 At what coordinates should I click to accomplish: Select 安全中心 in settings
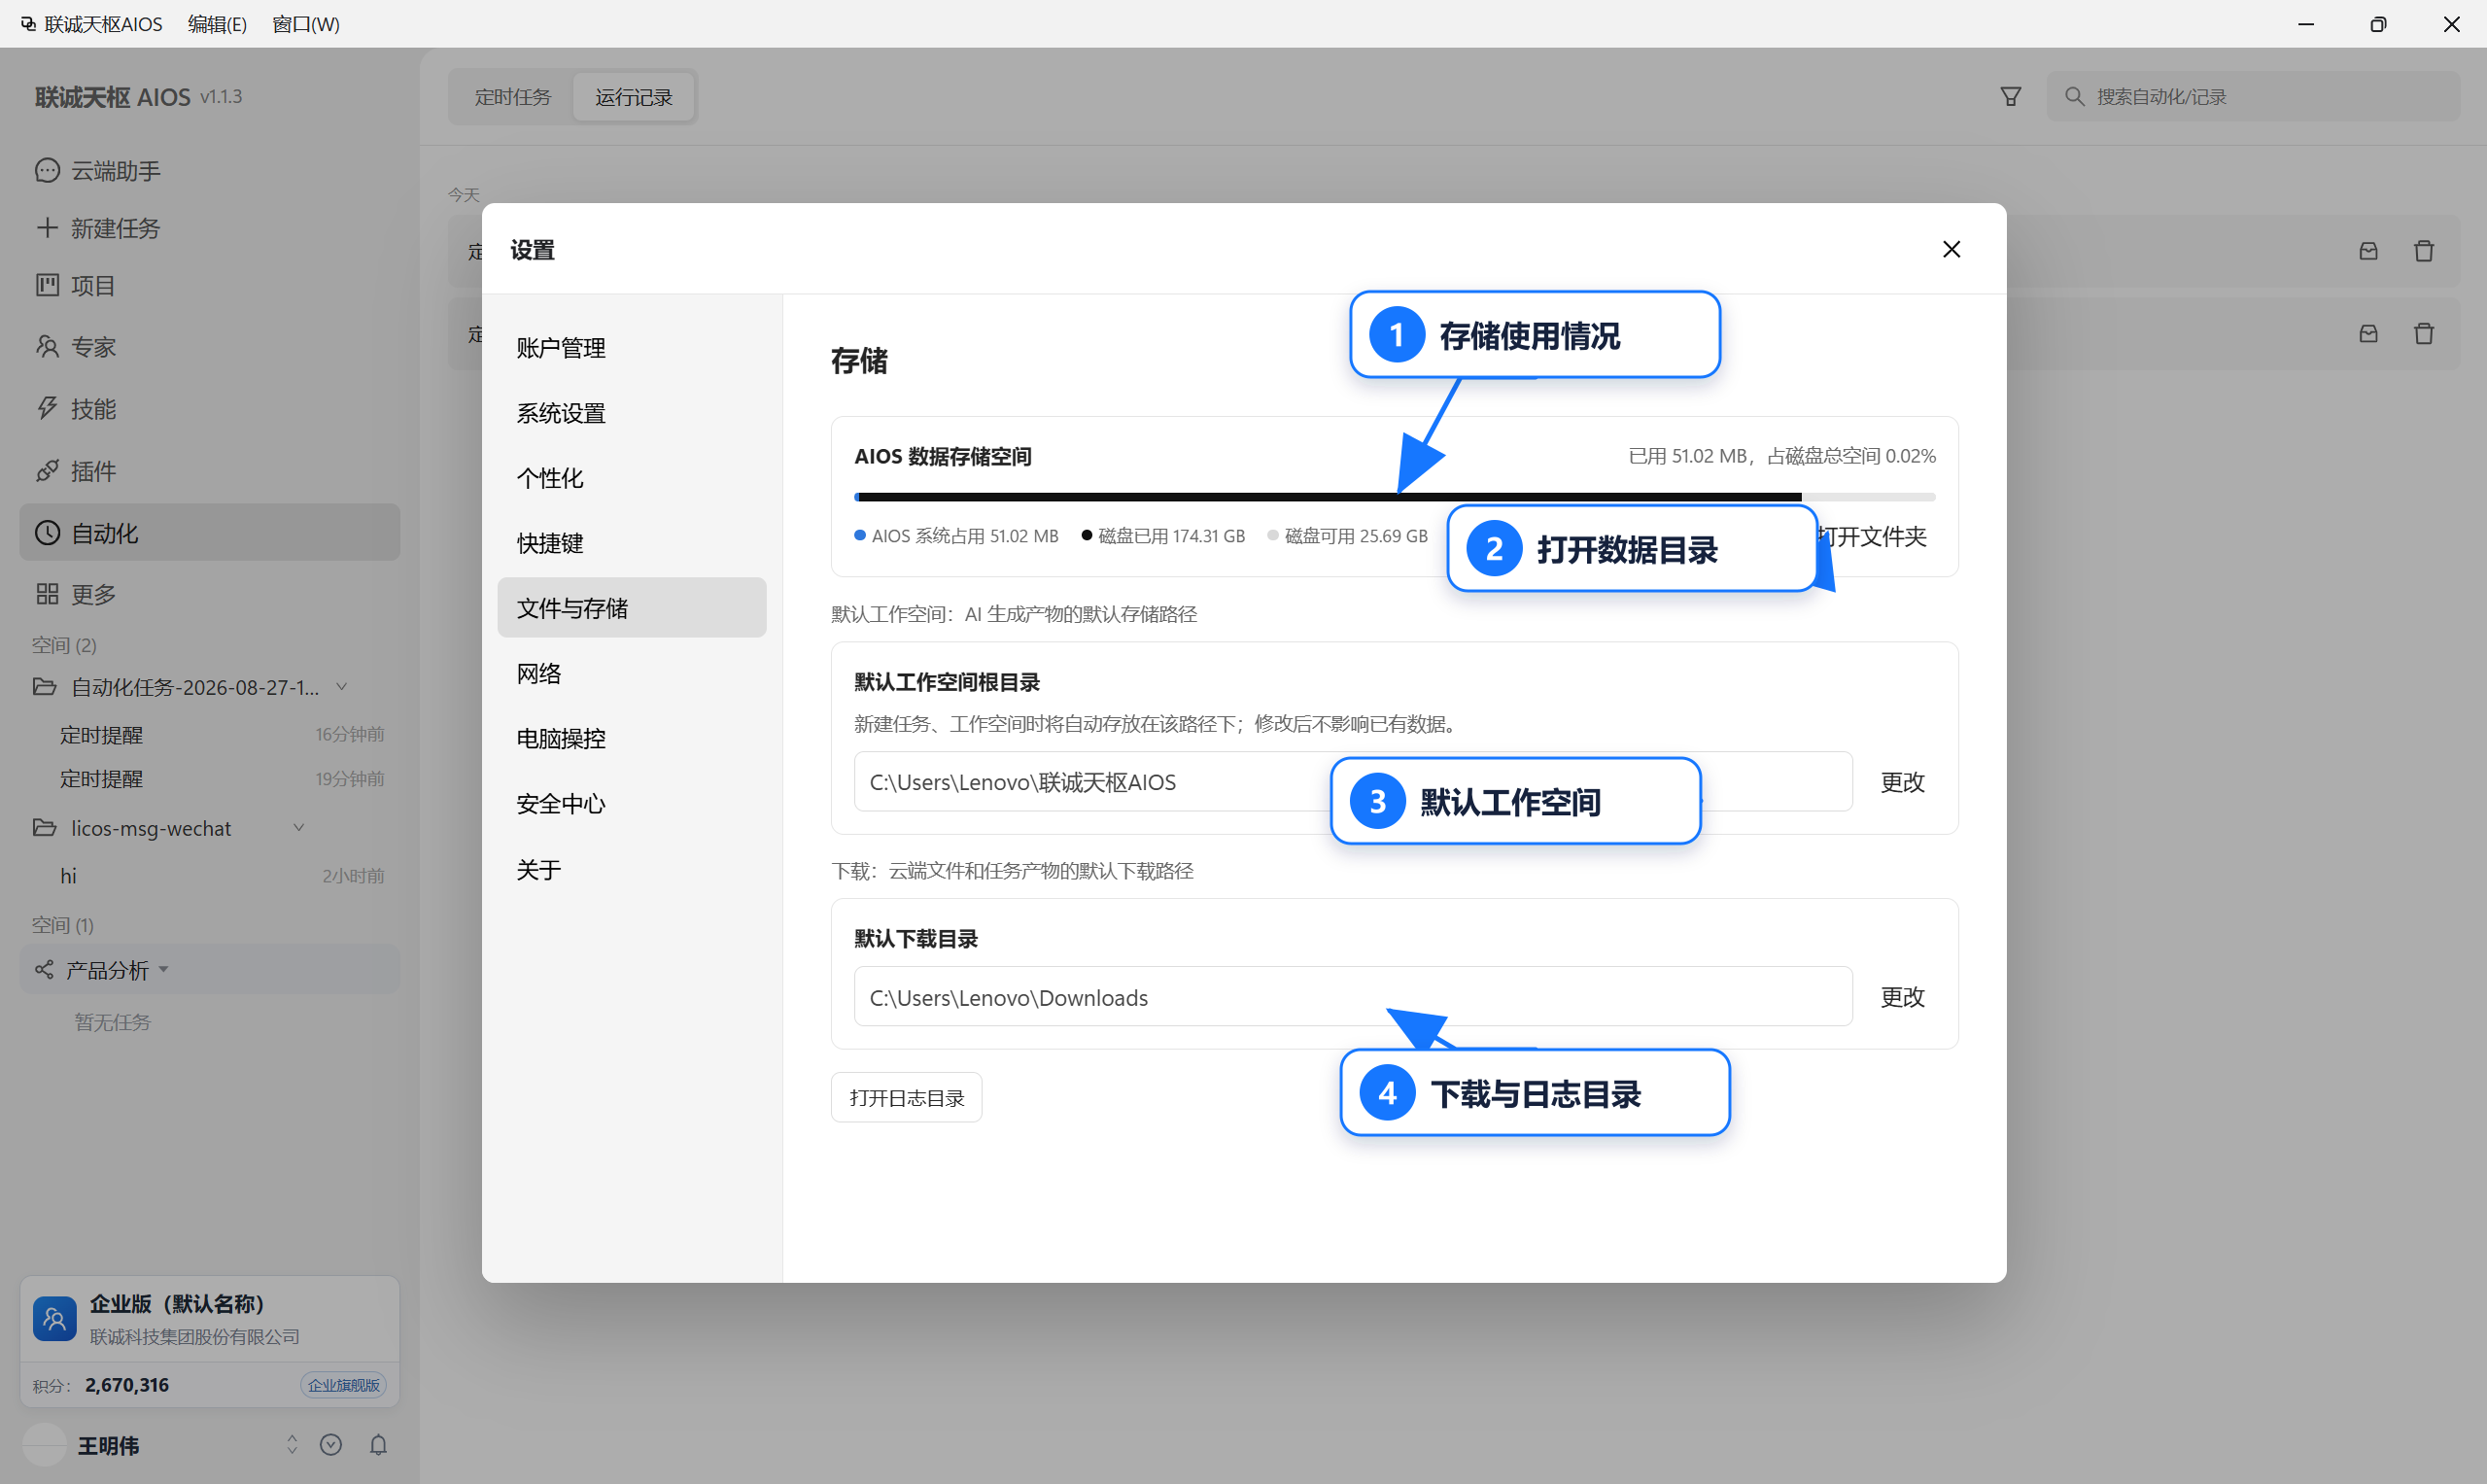(632, 804)
